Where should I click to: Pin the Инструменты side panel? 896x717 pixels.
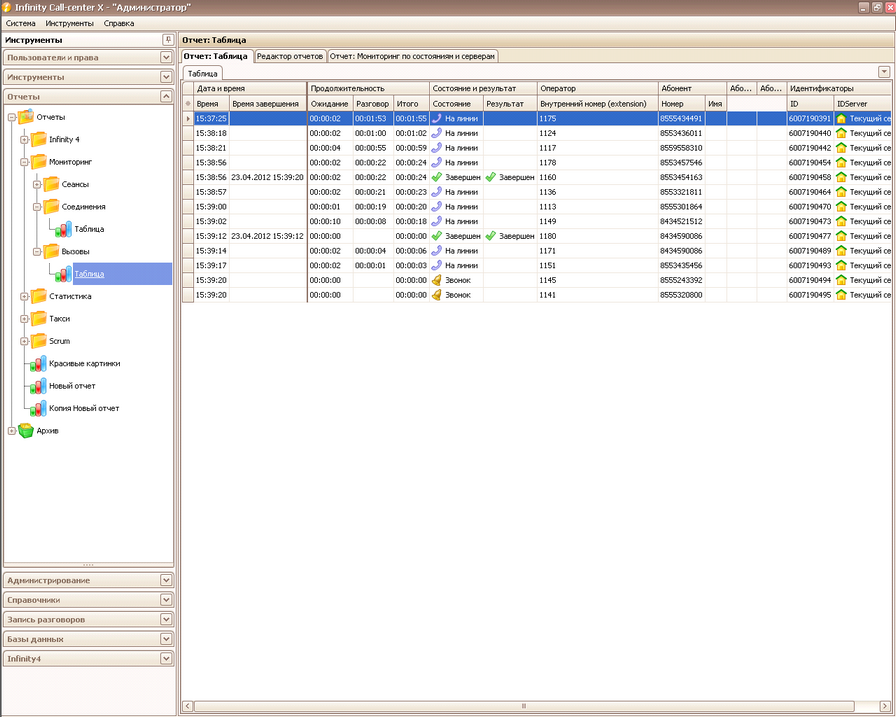168,40
